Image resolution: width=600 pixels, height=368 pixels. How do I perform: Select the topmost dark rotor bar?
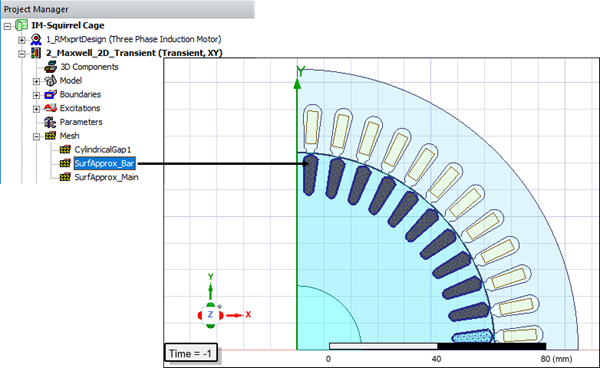tap(310, 174)
